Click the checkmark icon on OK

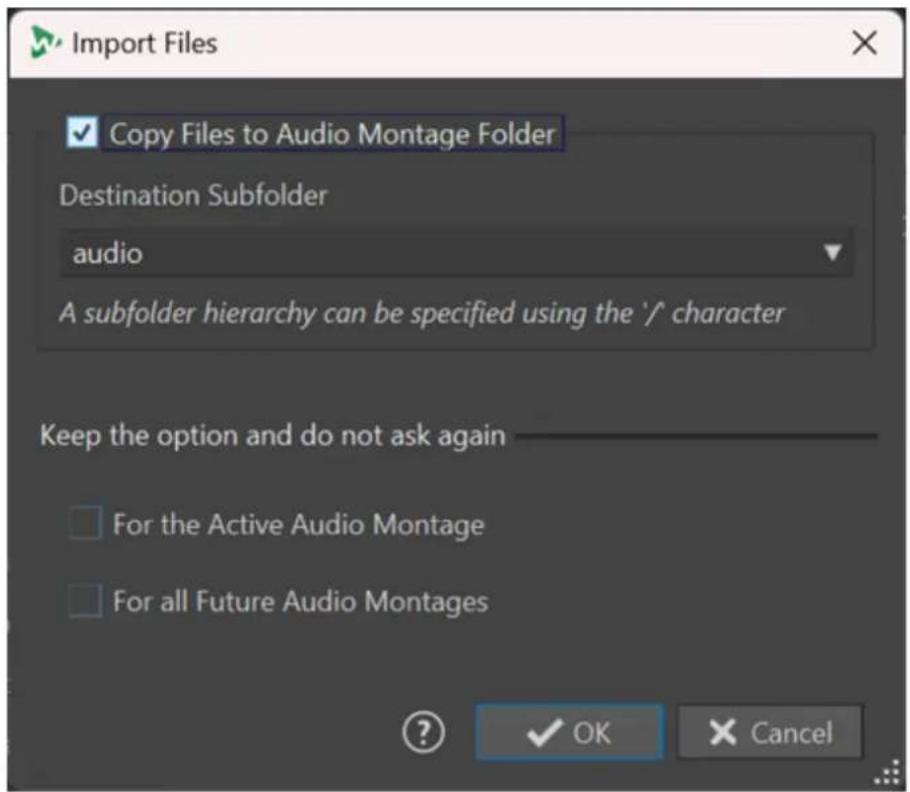(x=544, y=732)
